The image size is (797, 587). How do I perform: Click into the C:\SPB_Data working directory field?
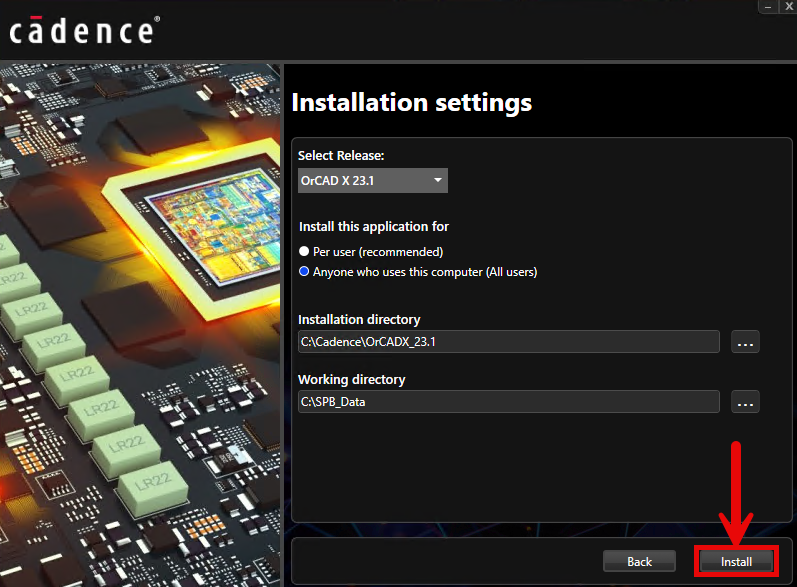(x=508, y=402)
